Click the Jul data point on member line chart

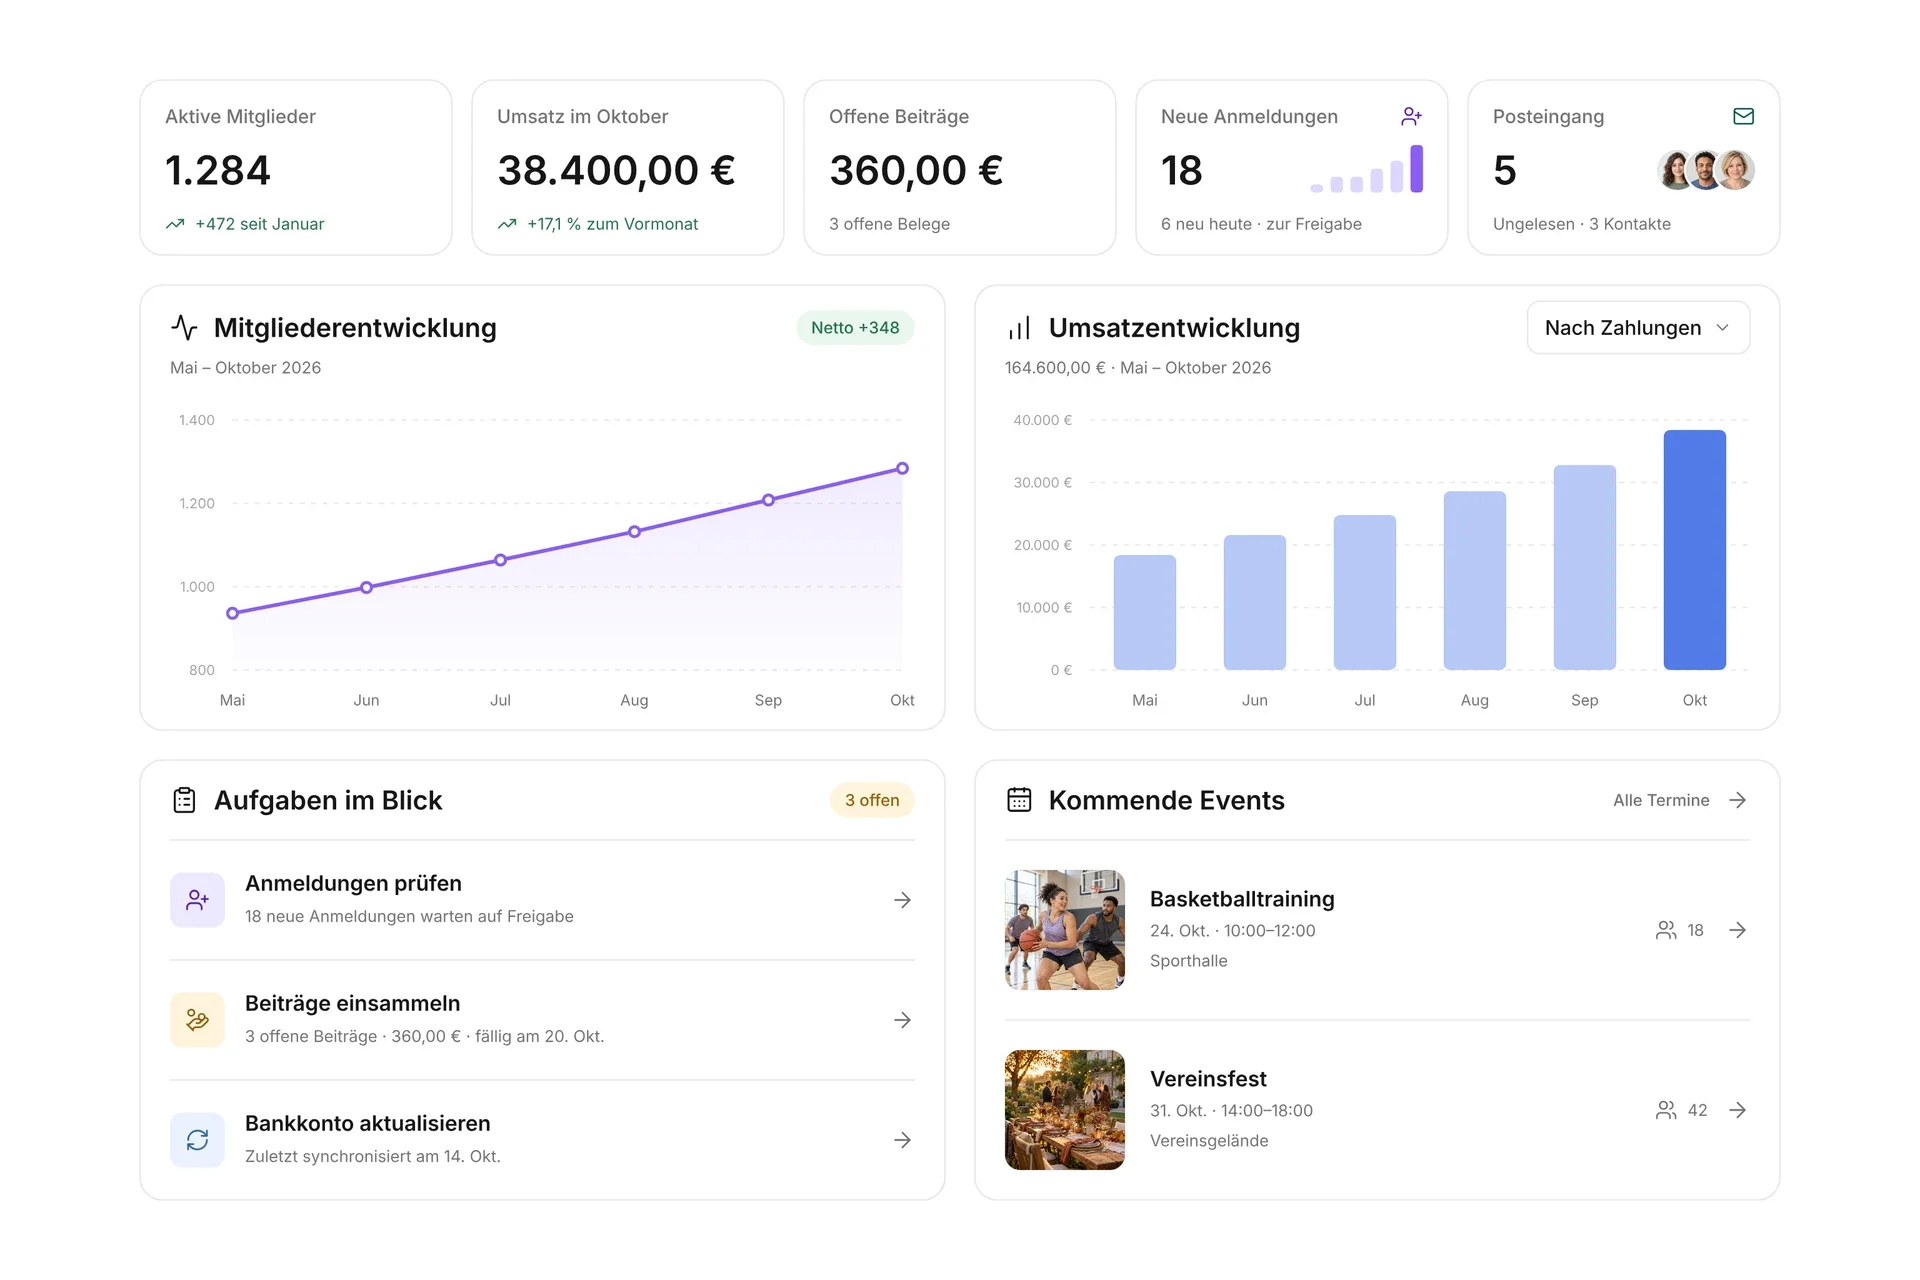pyautogui.click(x=500, y=560)
